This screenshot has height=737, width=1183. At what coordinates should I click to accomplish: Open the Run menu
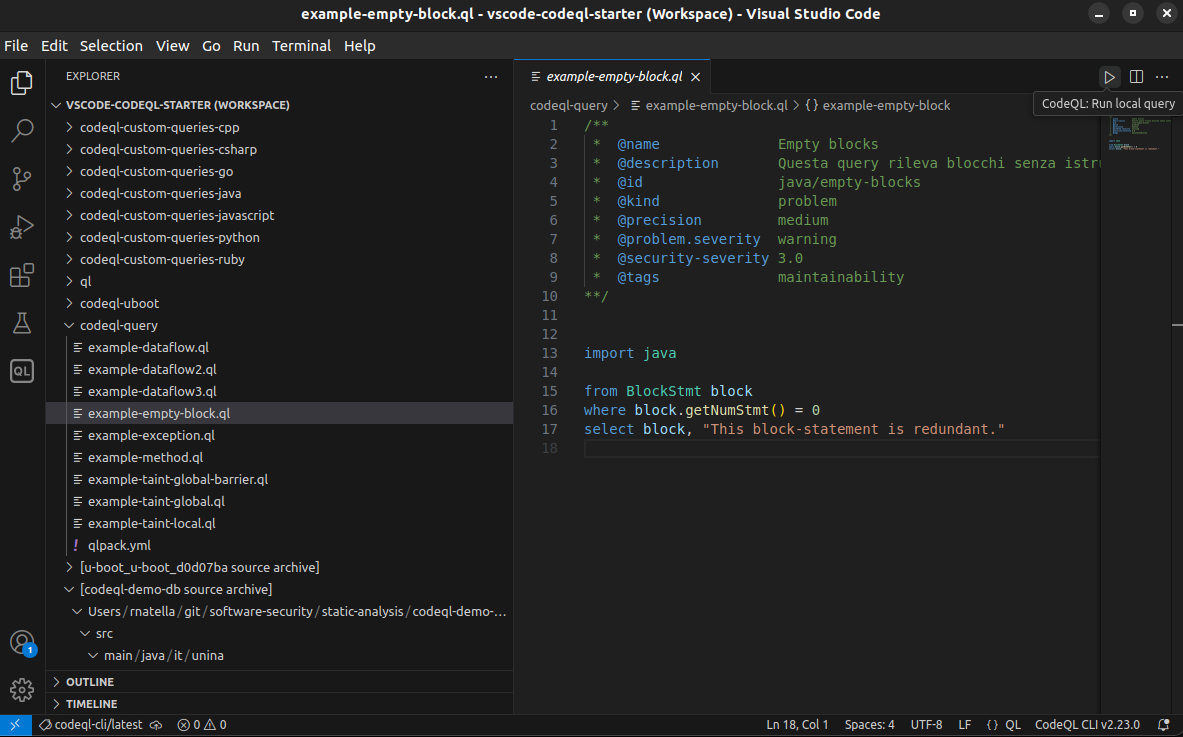pos(246,46)
